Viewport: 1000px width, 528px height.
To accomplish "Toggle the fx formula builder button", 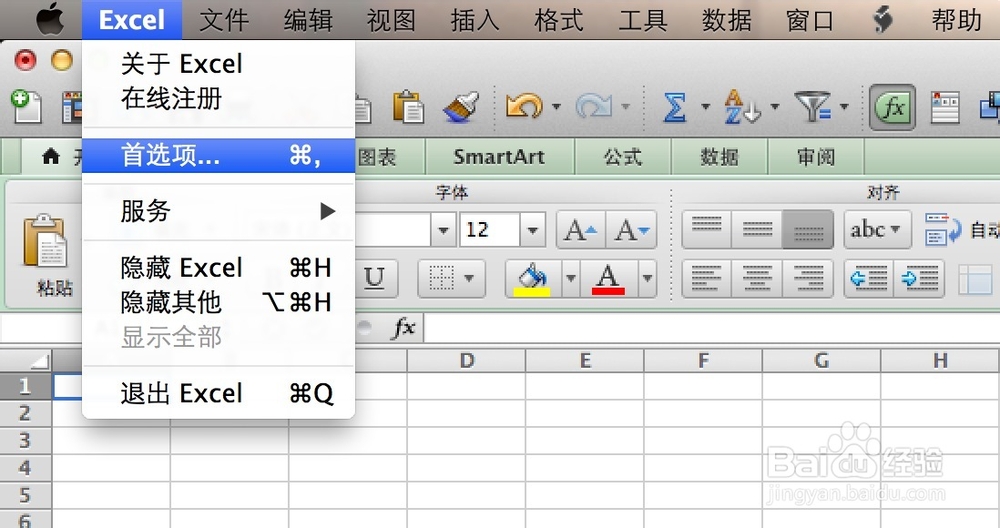I will [893, 107].
